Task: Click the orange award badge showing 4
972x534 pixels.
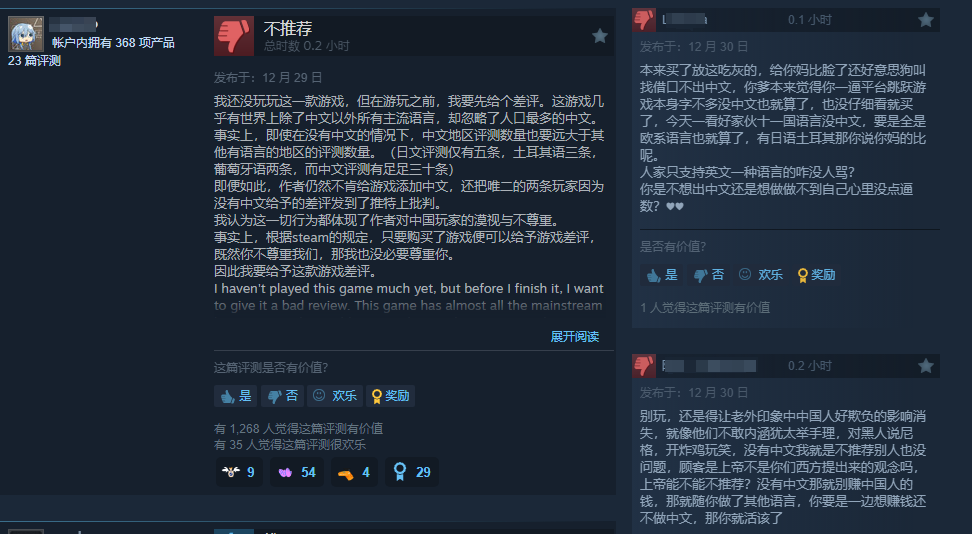Action: tap(354, 472)
